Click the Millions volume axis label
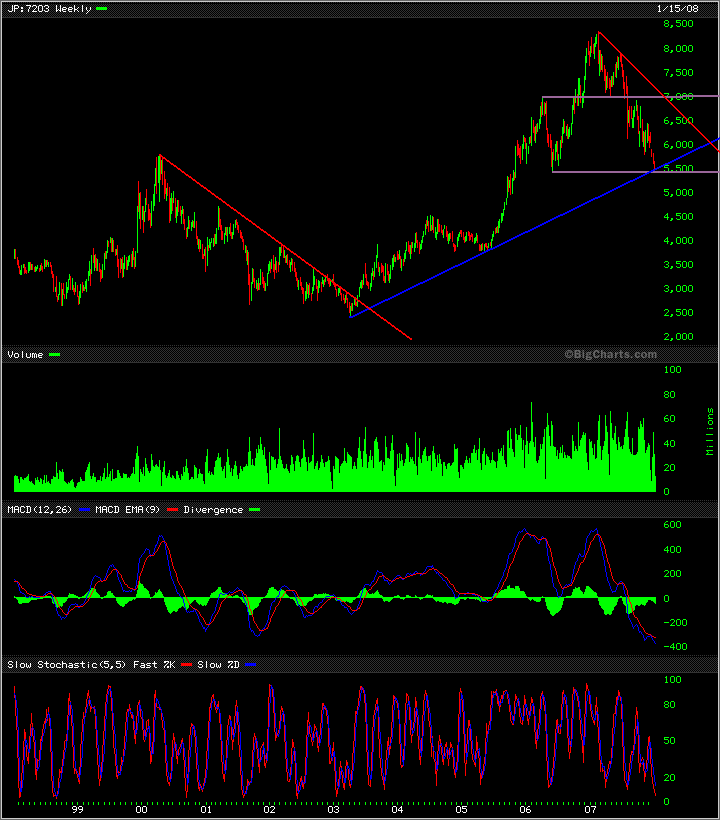Viewport: 720px width, 820px height. coord(711,431)
